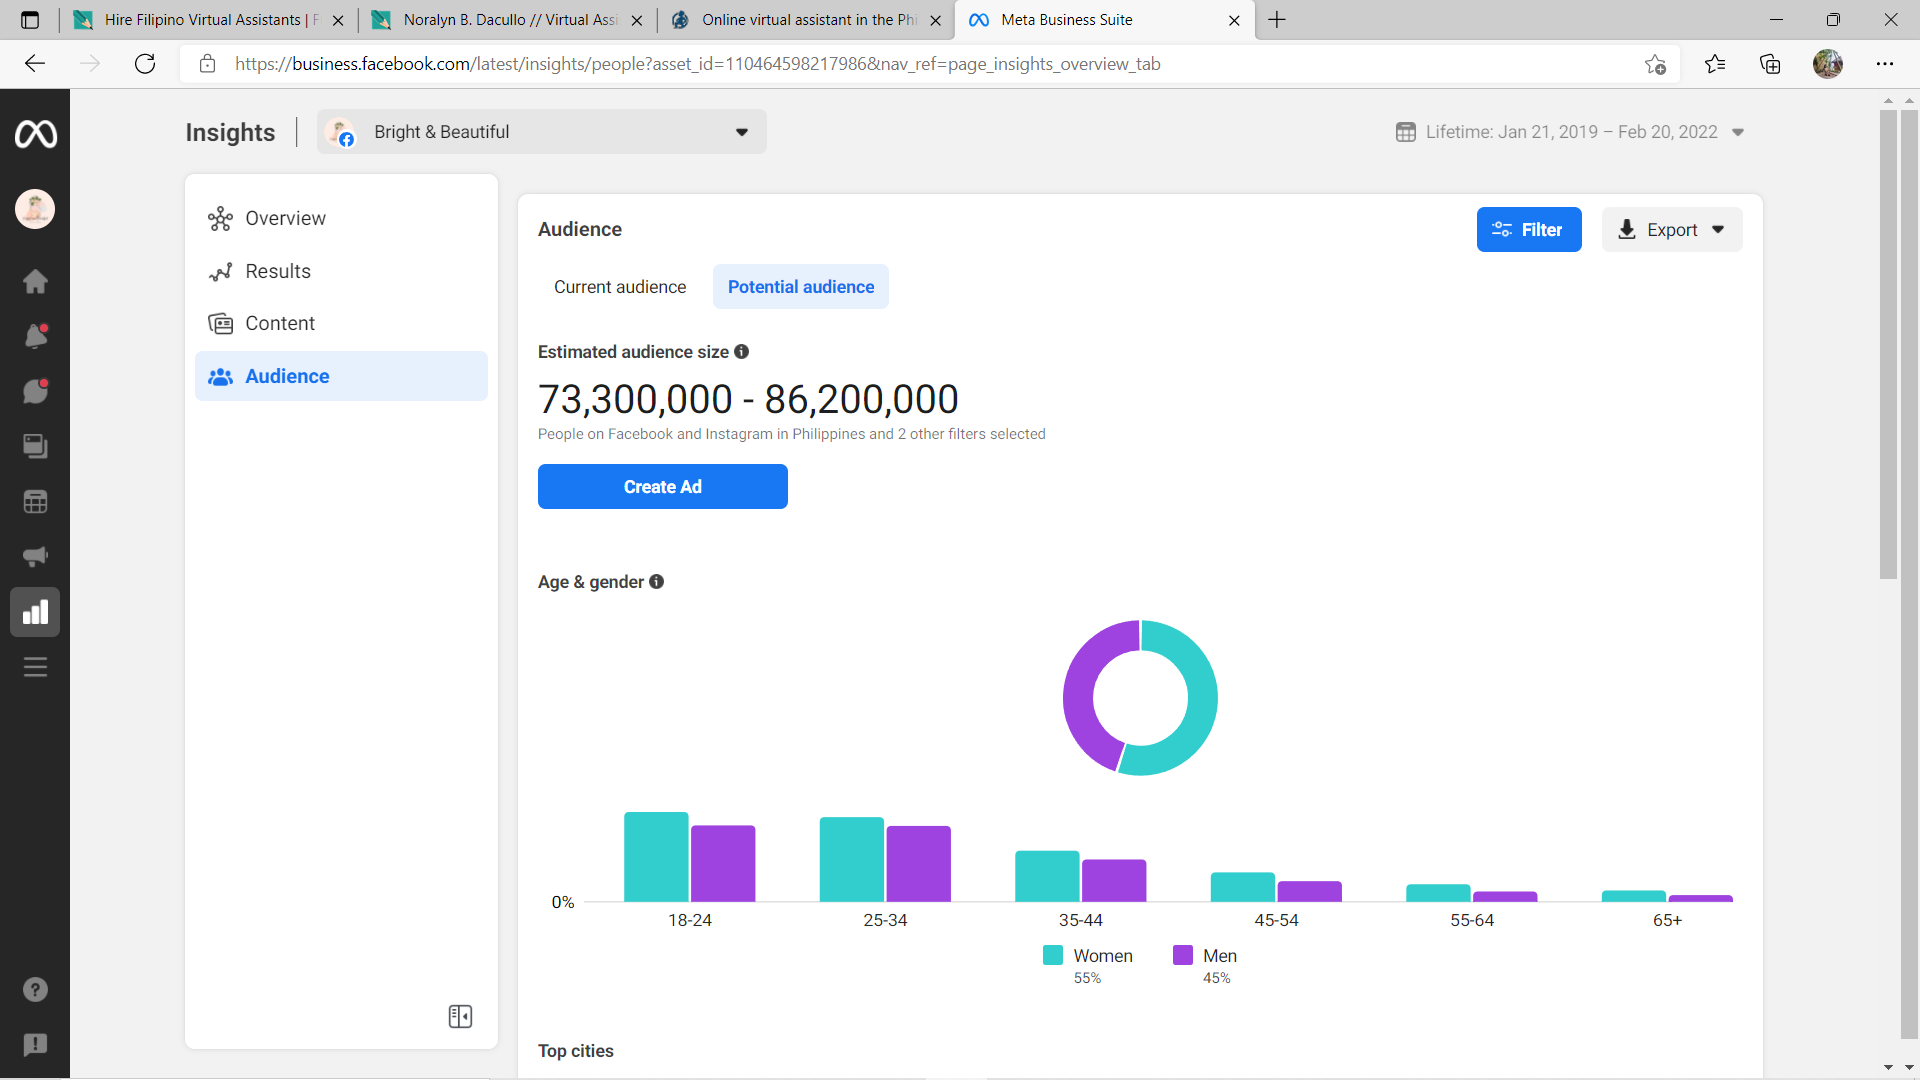Close the Noralyn B. Dacullo tab

pyautogui.click(x=637, y=20)
